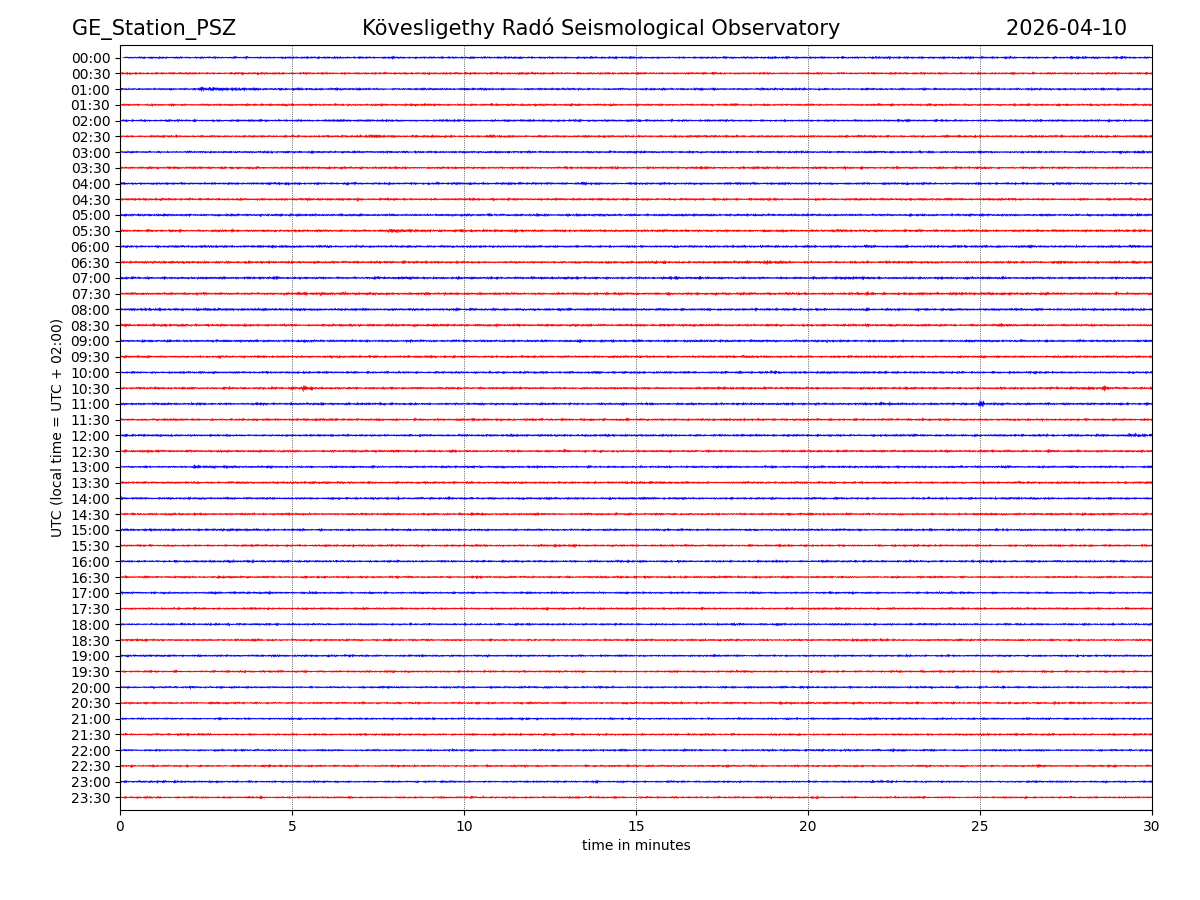Click the GE_Station_PSZ station title

[x=153, y=28]
